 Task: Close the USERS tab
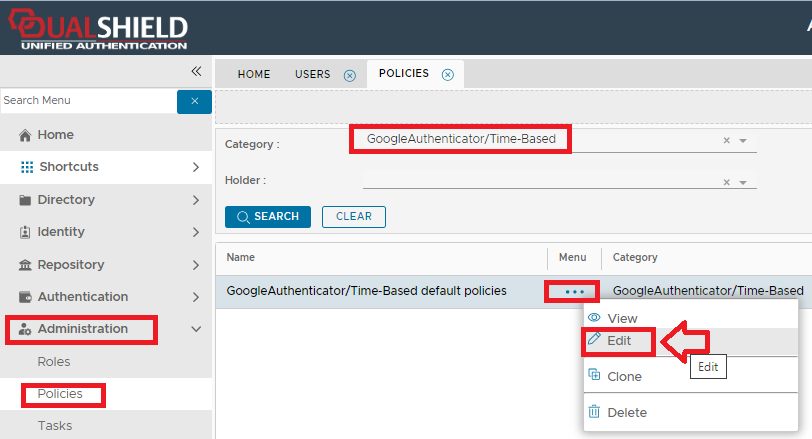(x=350, y=75)
